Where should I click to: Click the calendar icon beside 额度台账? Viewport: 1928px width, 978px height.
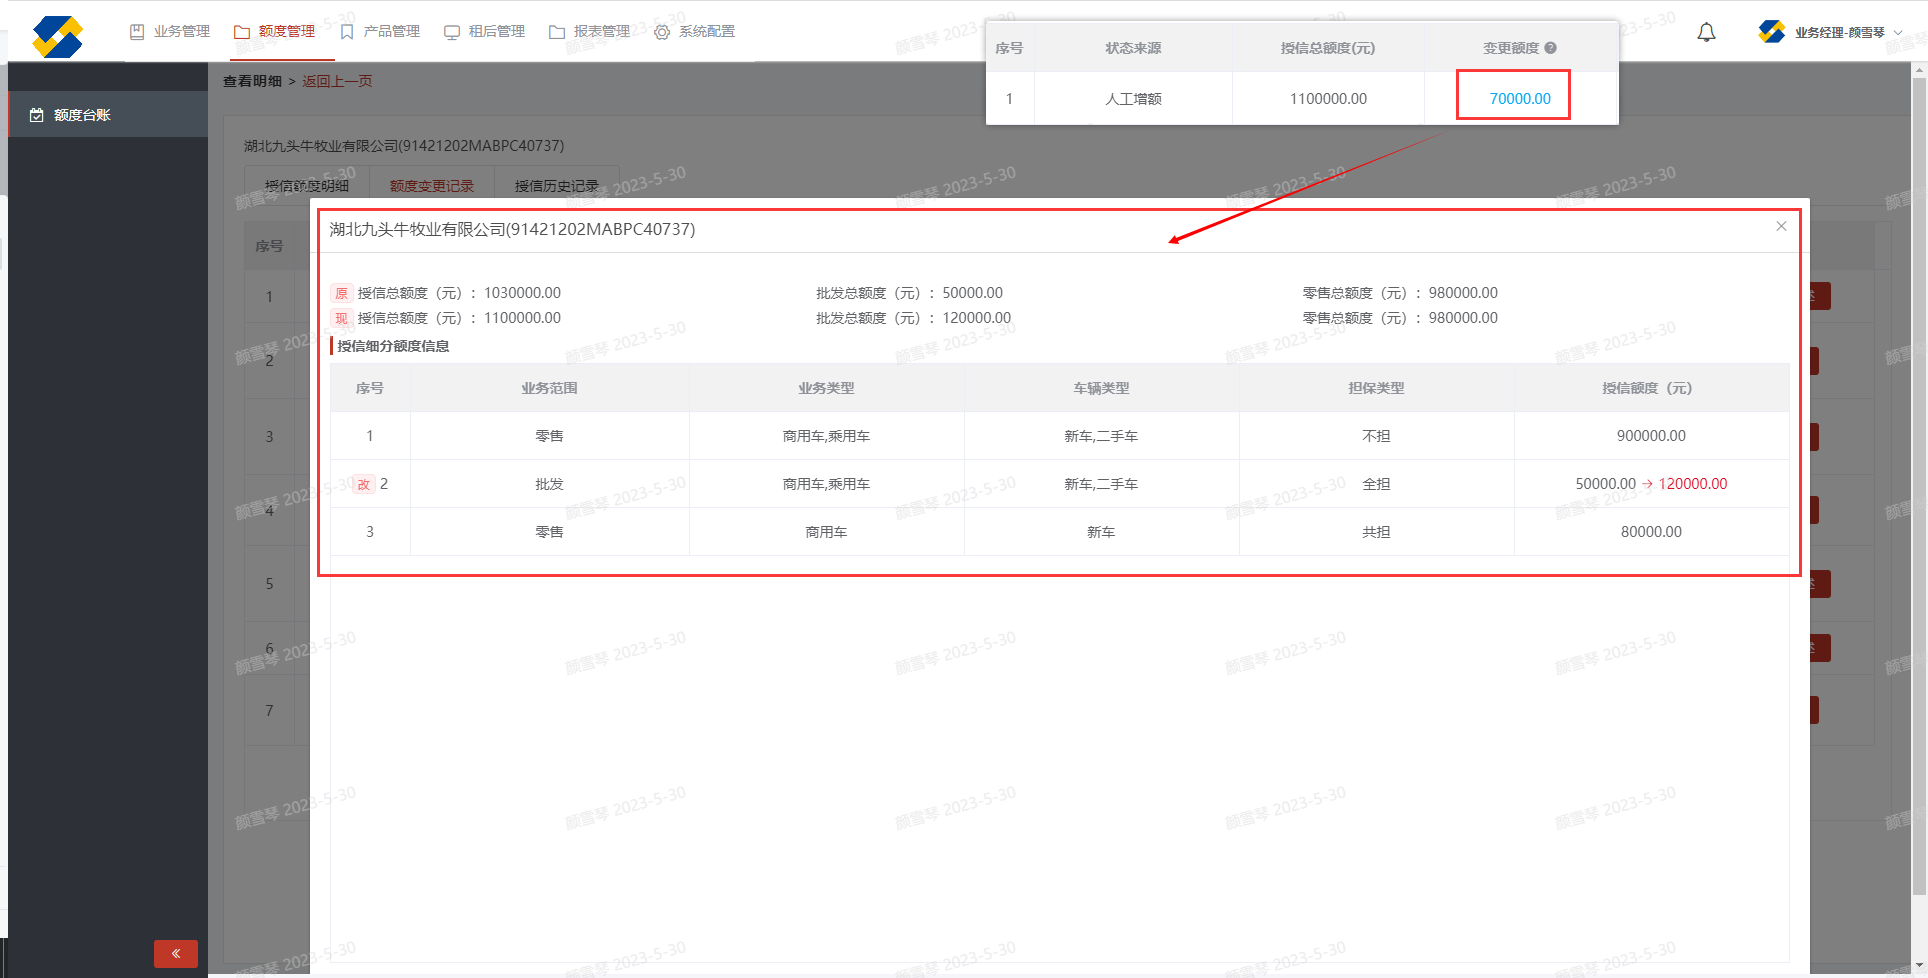tap(37, 115)
